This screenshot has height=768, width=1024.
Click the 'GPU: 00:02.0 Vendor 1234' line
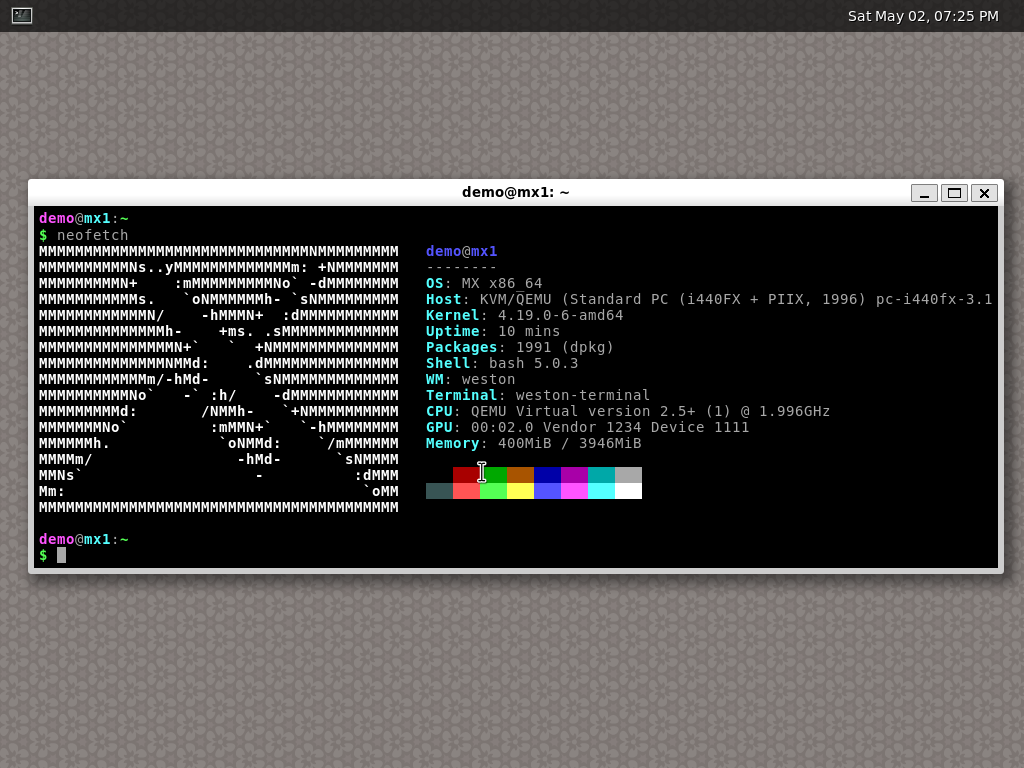click(x=588, y=427)
